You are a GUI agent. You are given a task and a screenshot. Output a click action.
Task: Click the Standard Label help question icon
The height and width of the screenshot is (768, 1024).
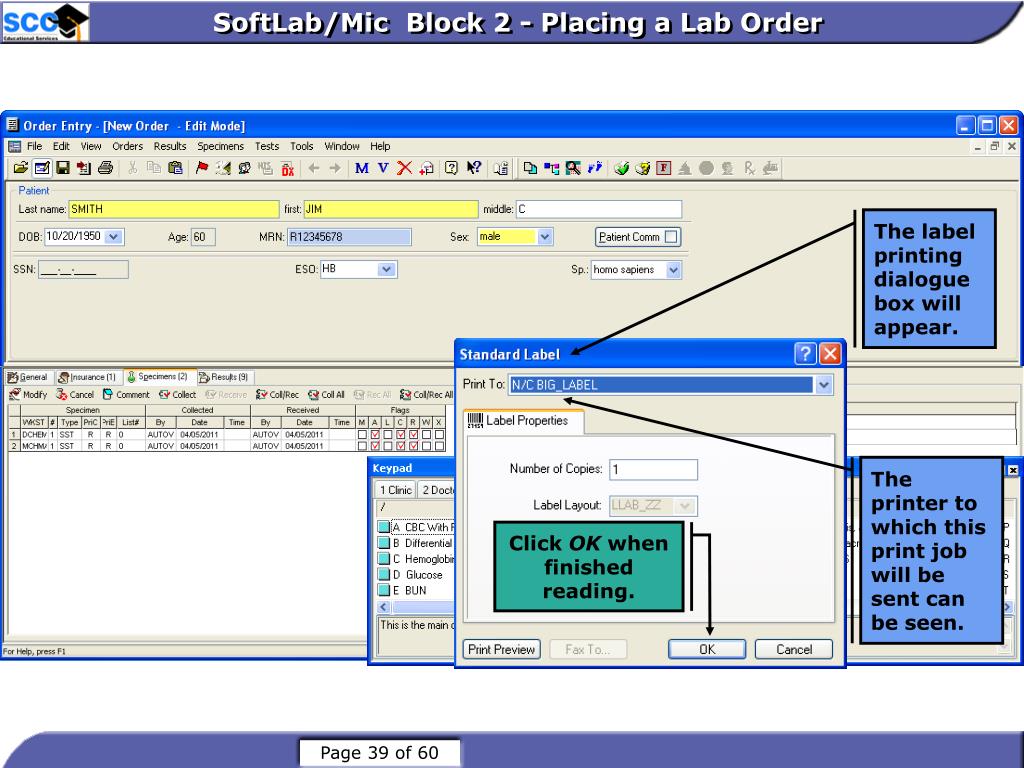pos(805,354)
